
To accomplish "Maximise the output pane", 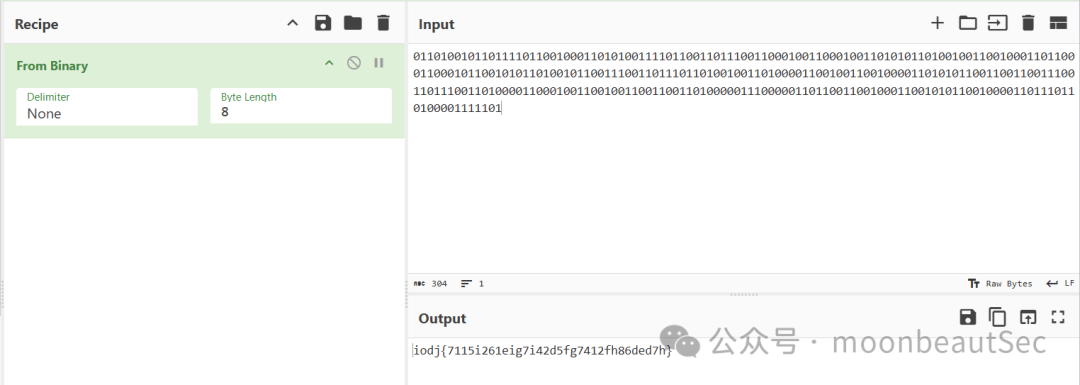I will point(1058,317).
